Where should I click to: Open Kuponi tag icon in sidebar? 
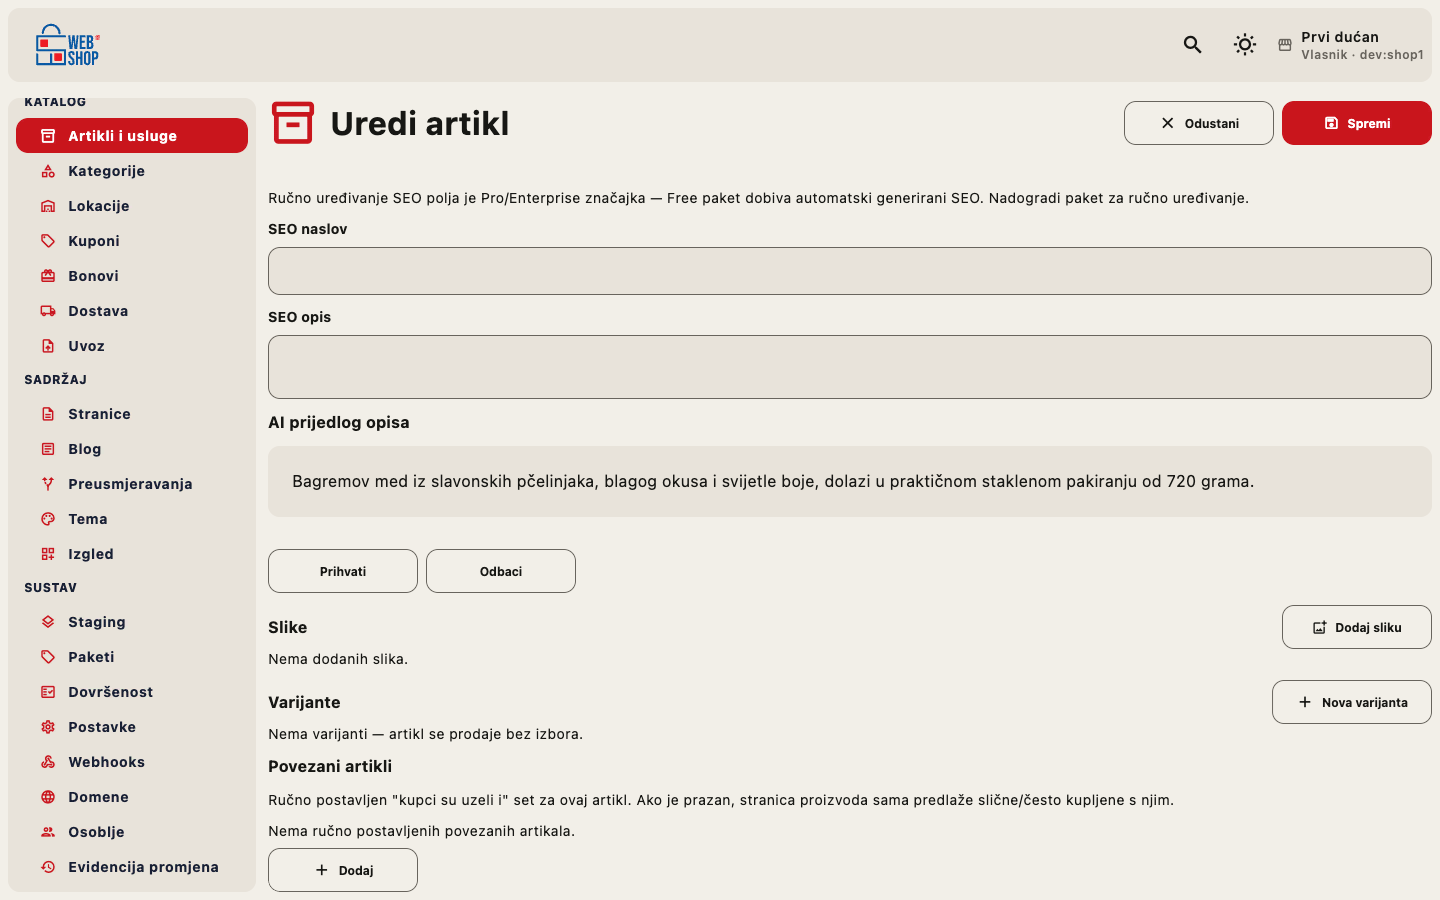(x=48, y=241)
